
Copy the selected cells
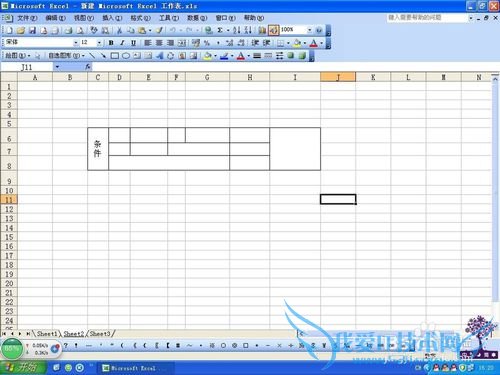pos(130,30)
